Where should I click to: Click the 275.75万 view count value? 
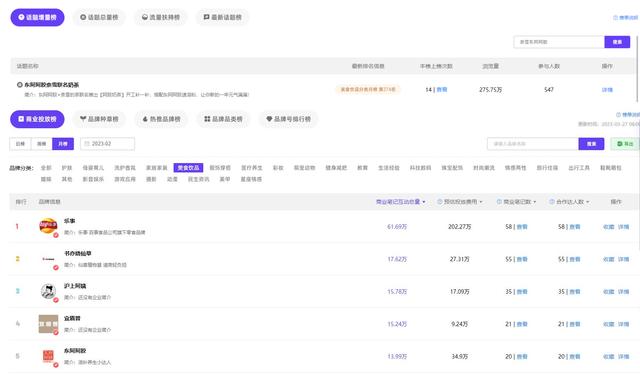490,90
